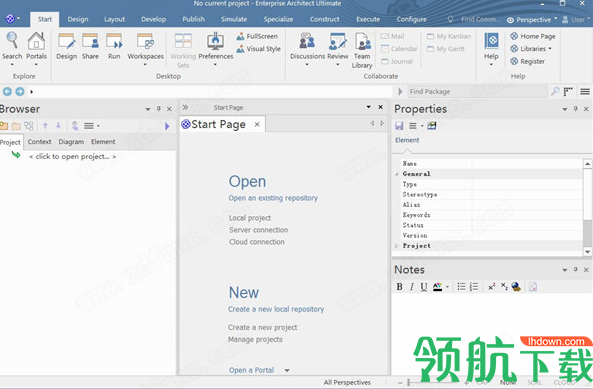
Task: Expand the Open a Portal dropdown arrow
Action: click(287, 370)
